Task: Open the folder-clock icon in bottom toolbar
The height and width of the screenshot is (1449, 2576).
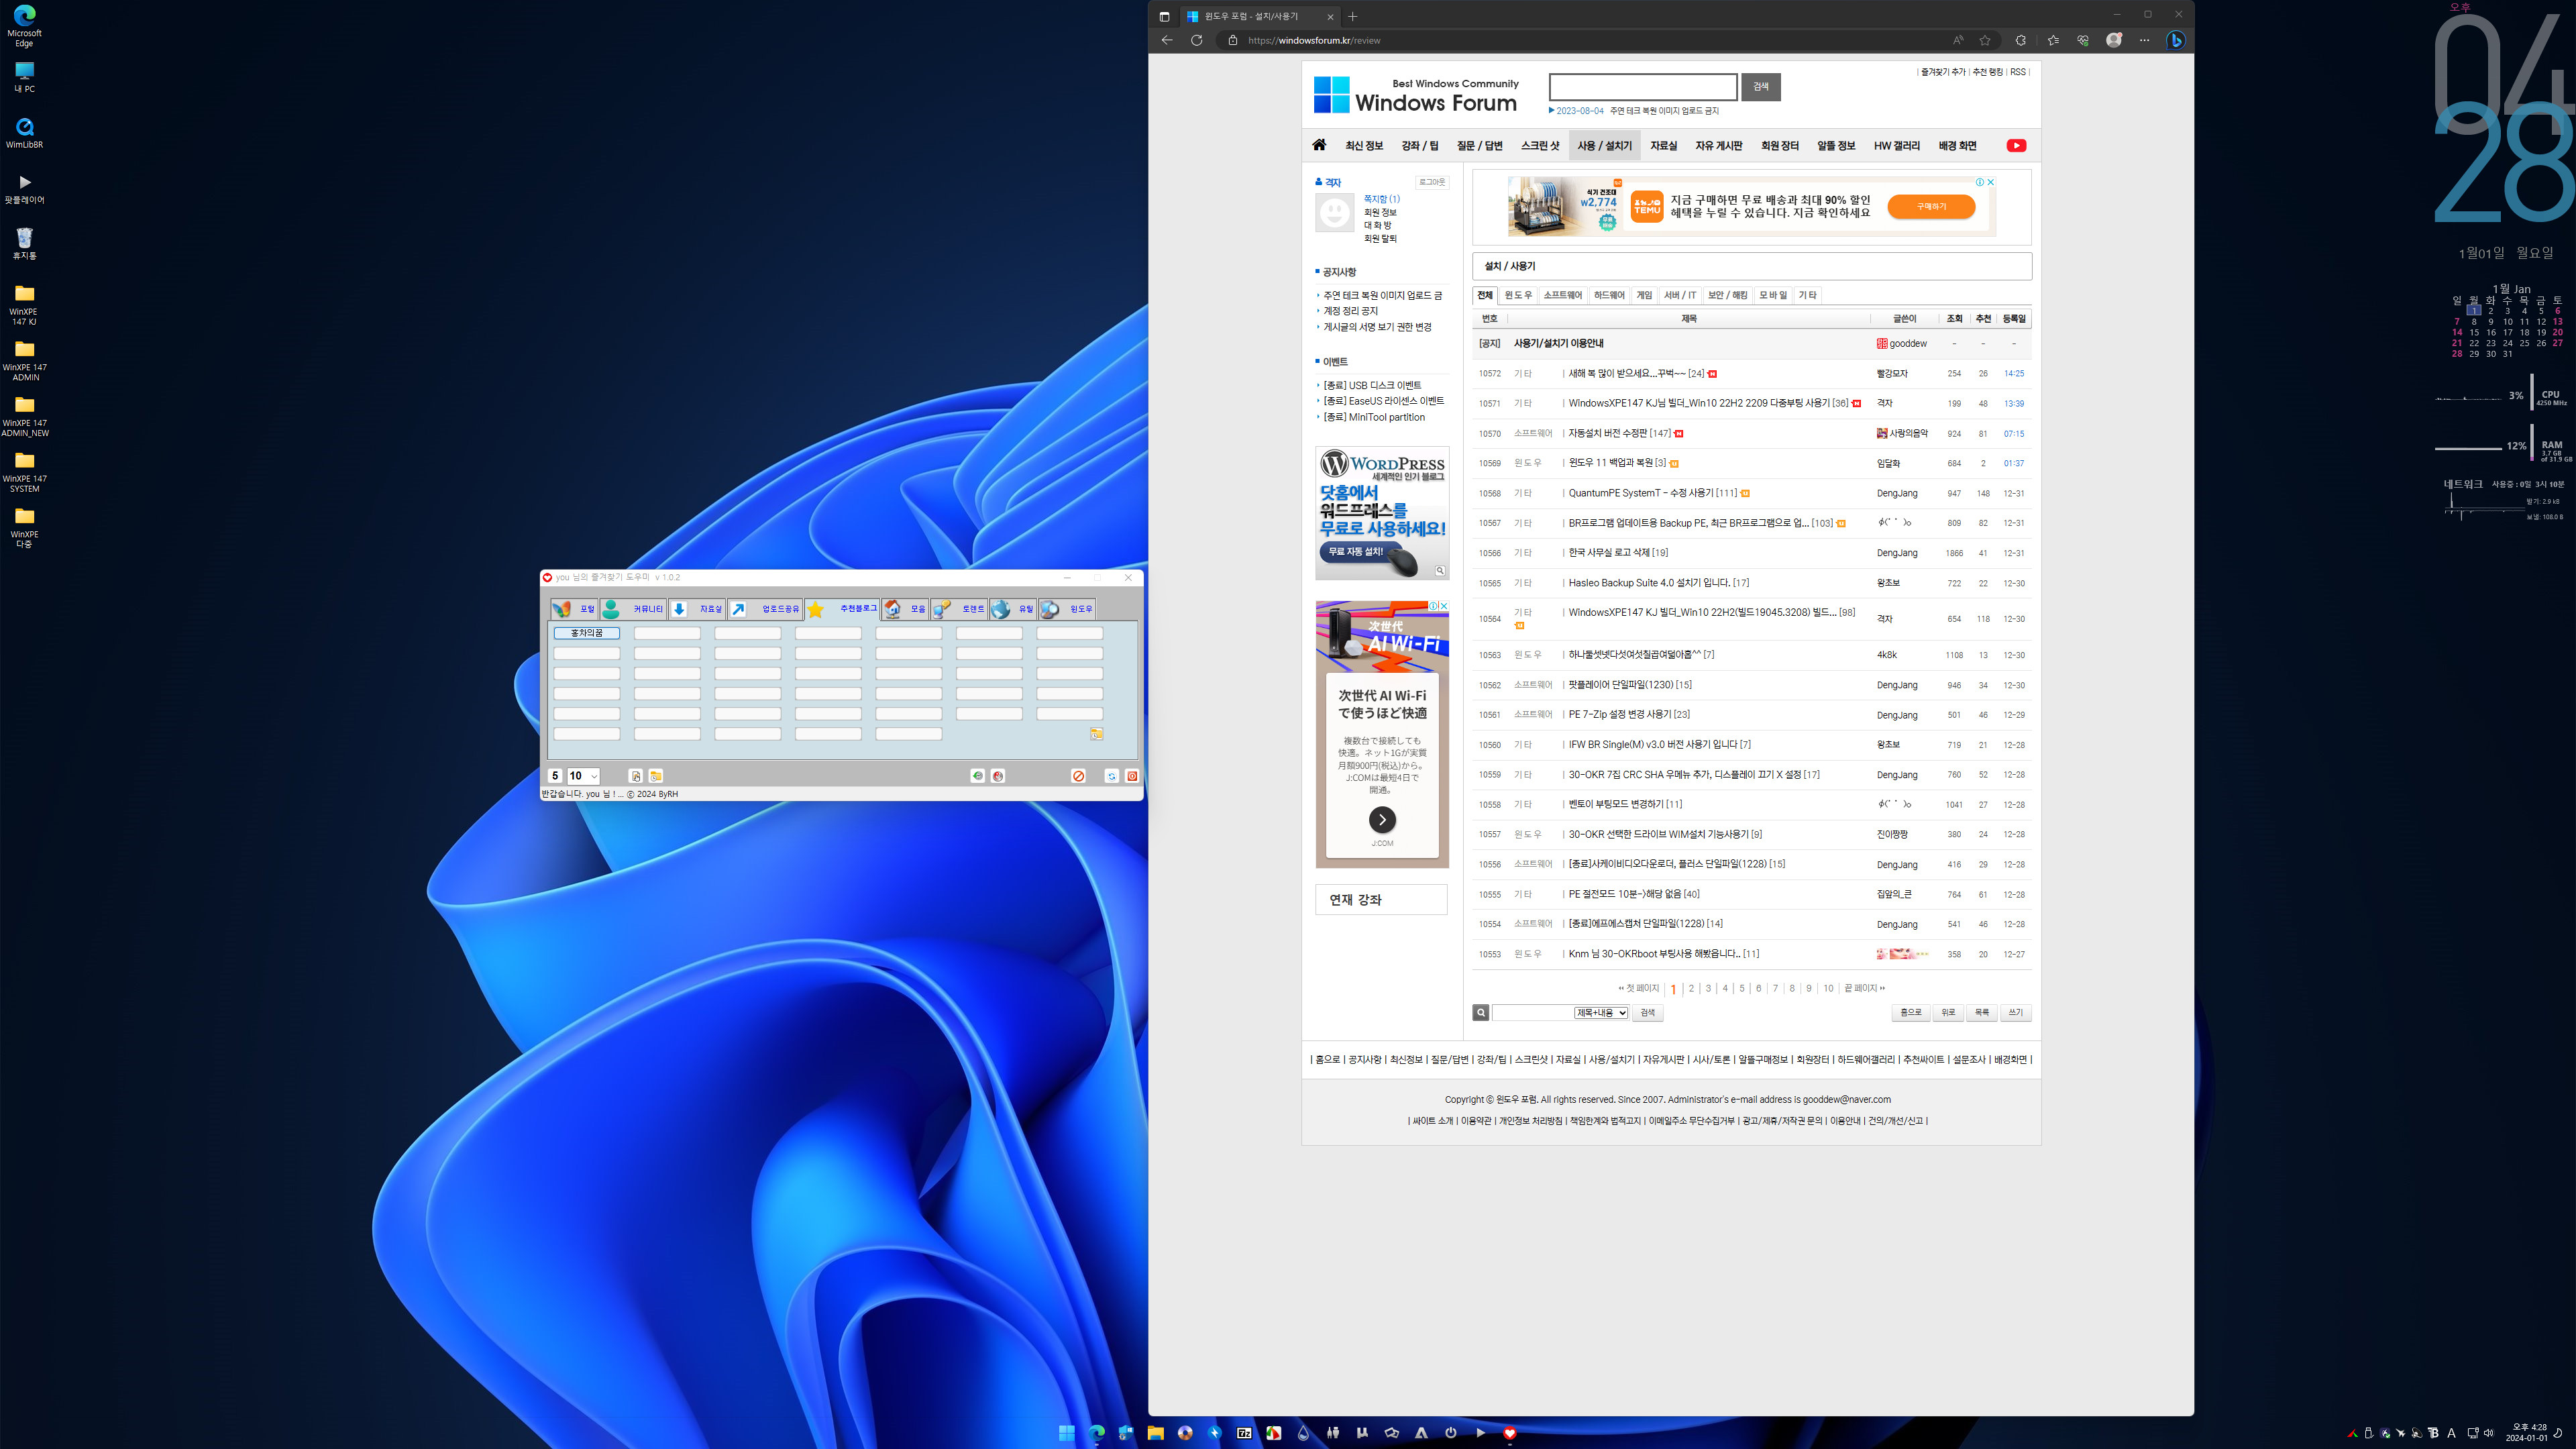Action: [x=656, y=776]
